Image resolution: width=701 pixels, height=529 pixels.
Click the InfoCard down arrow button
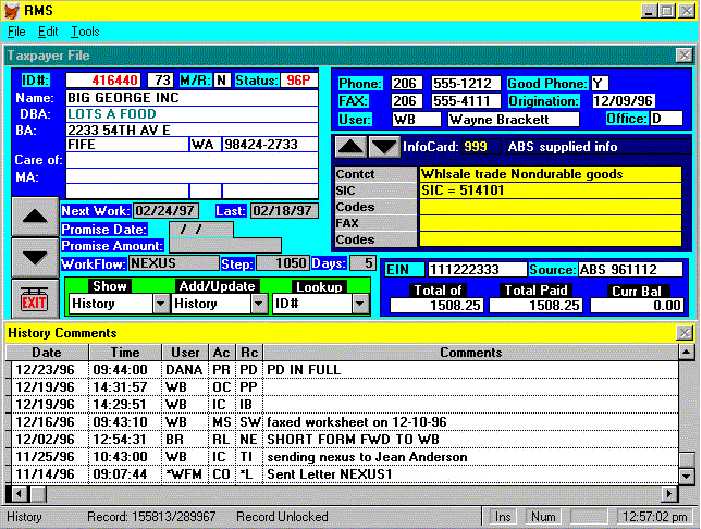click(384, 147)
